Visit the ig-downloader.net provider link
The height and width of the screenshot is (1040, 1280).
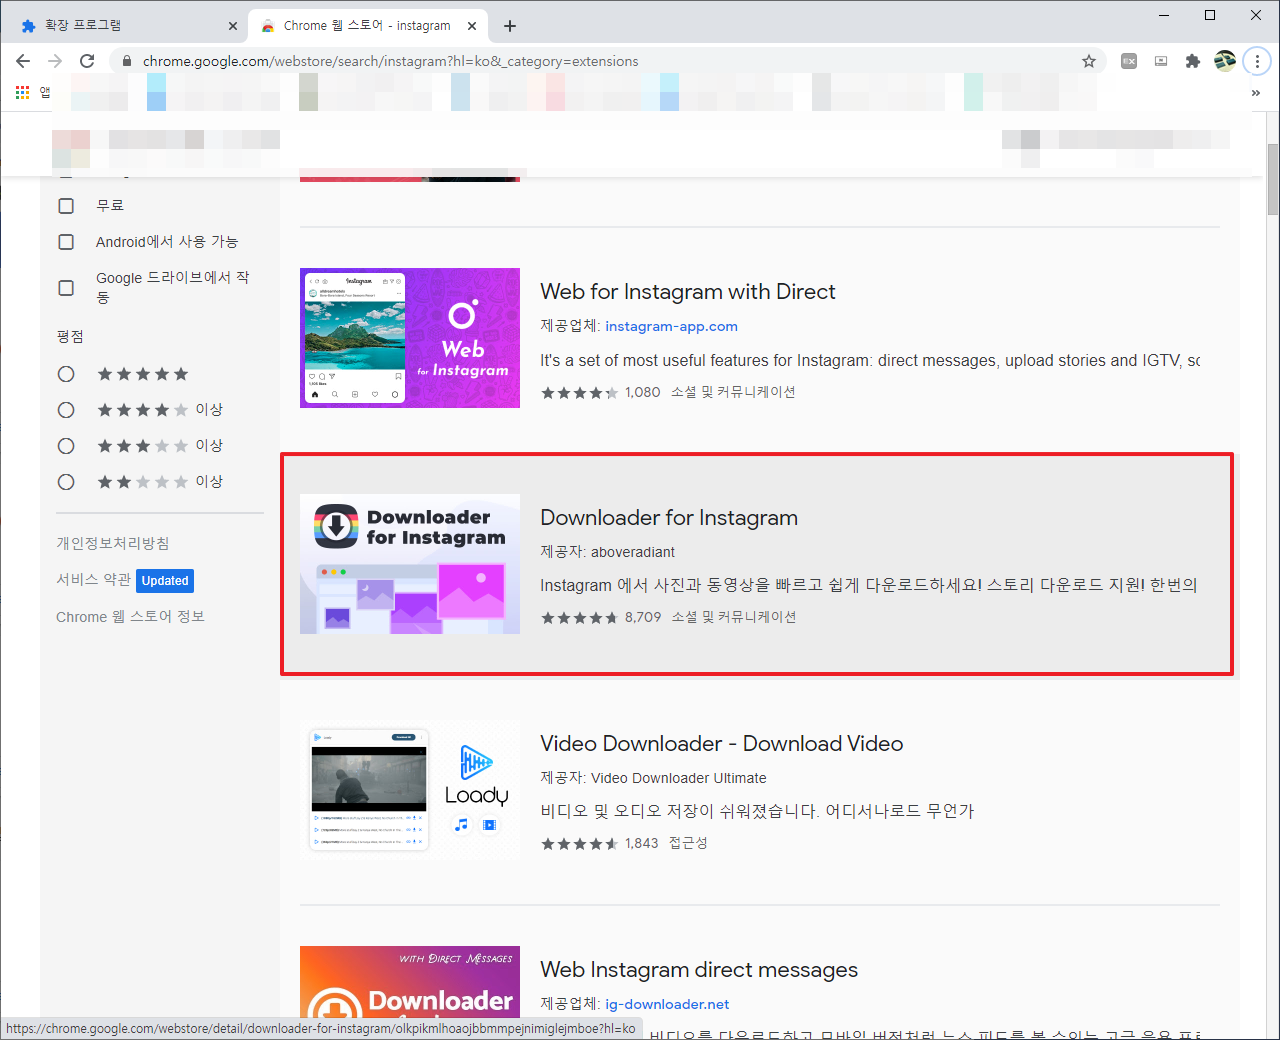click(667, 1004)
